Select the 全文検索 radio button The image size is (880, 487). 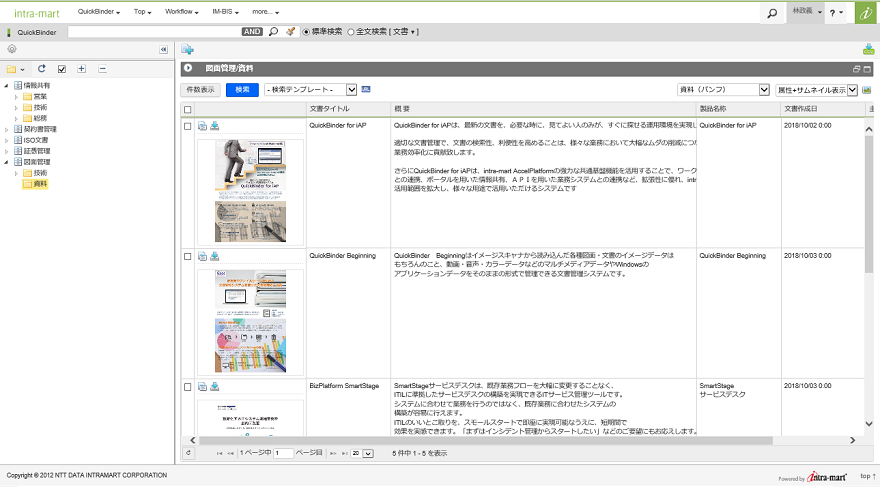351,32
